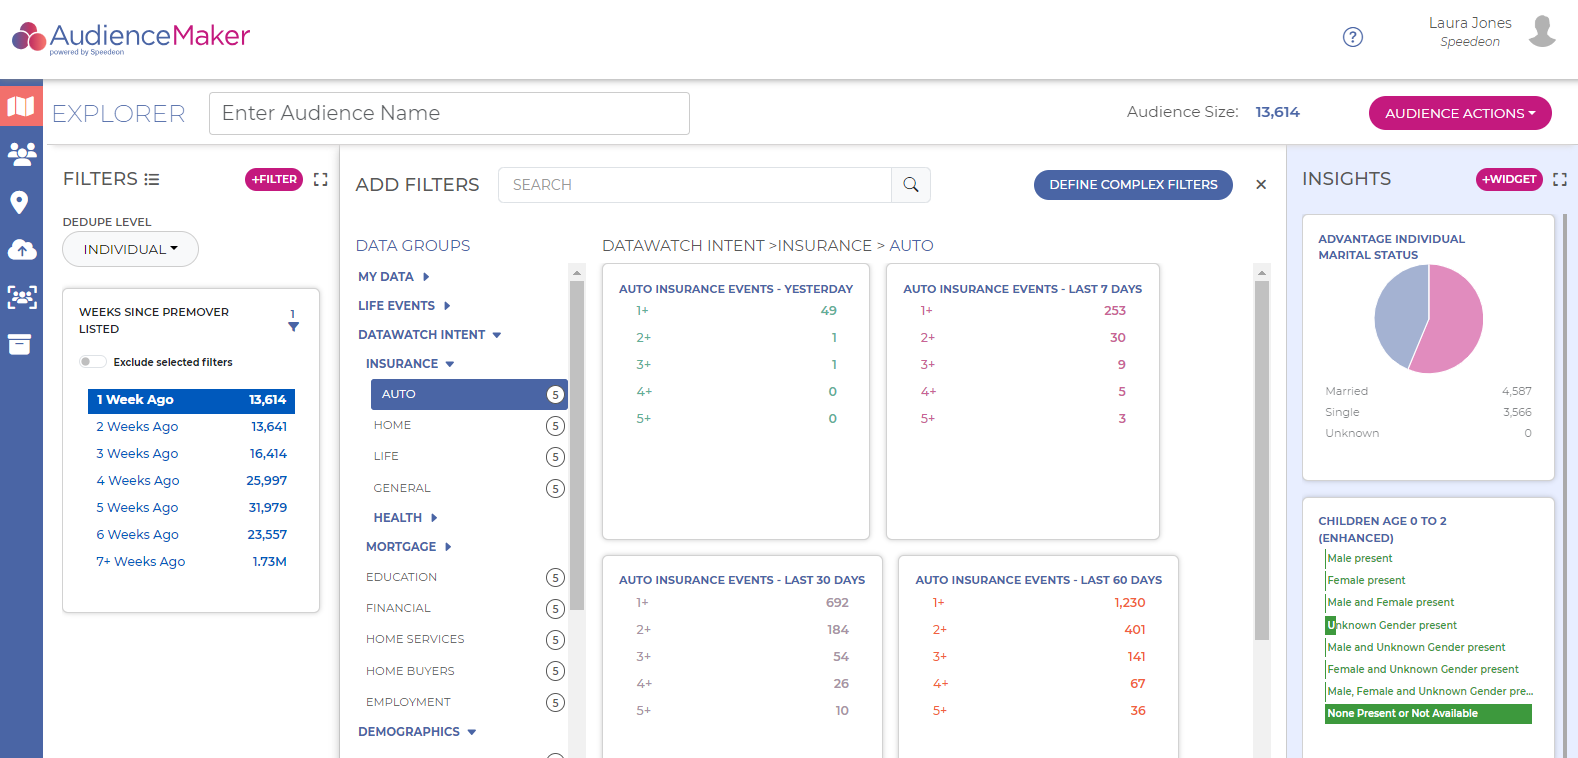Image resolution: width=1578 pixels, height=758 pixels.
Task: Click the magnifier search button
Action: click(910, 185)
